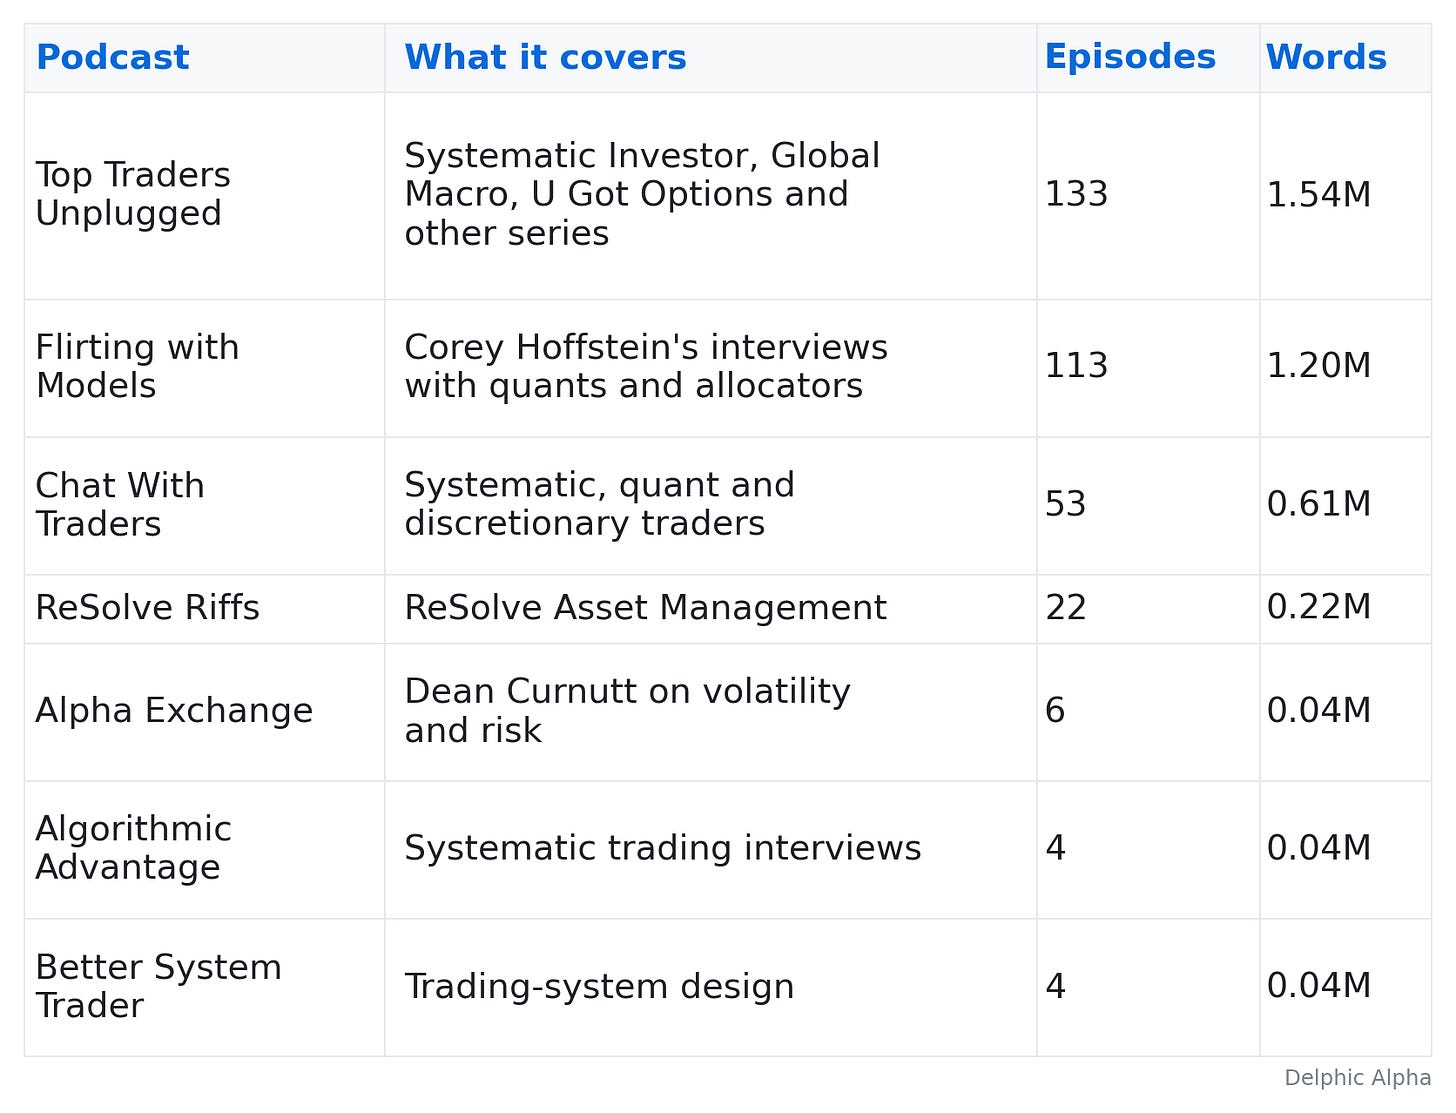Select the episode count 53
Viewport: 1456px width, 1113px height.
point(1065,504)
